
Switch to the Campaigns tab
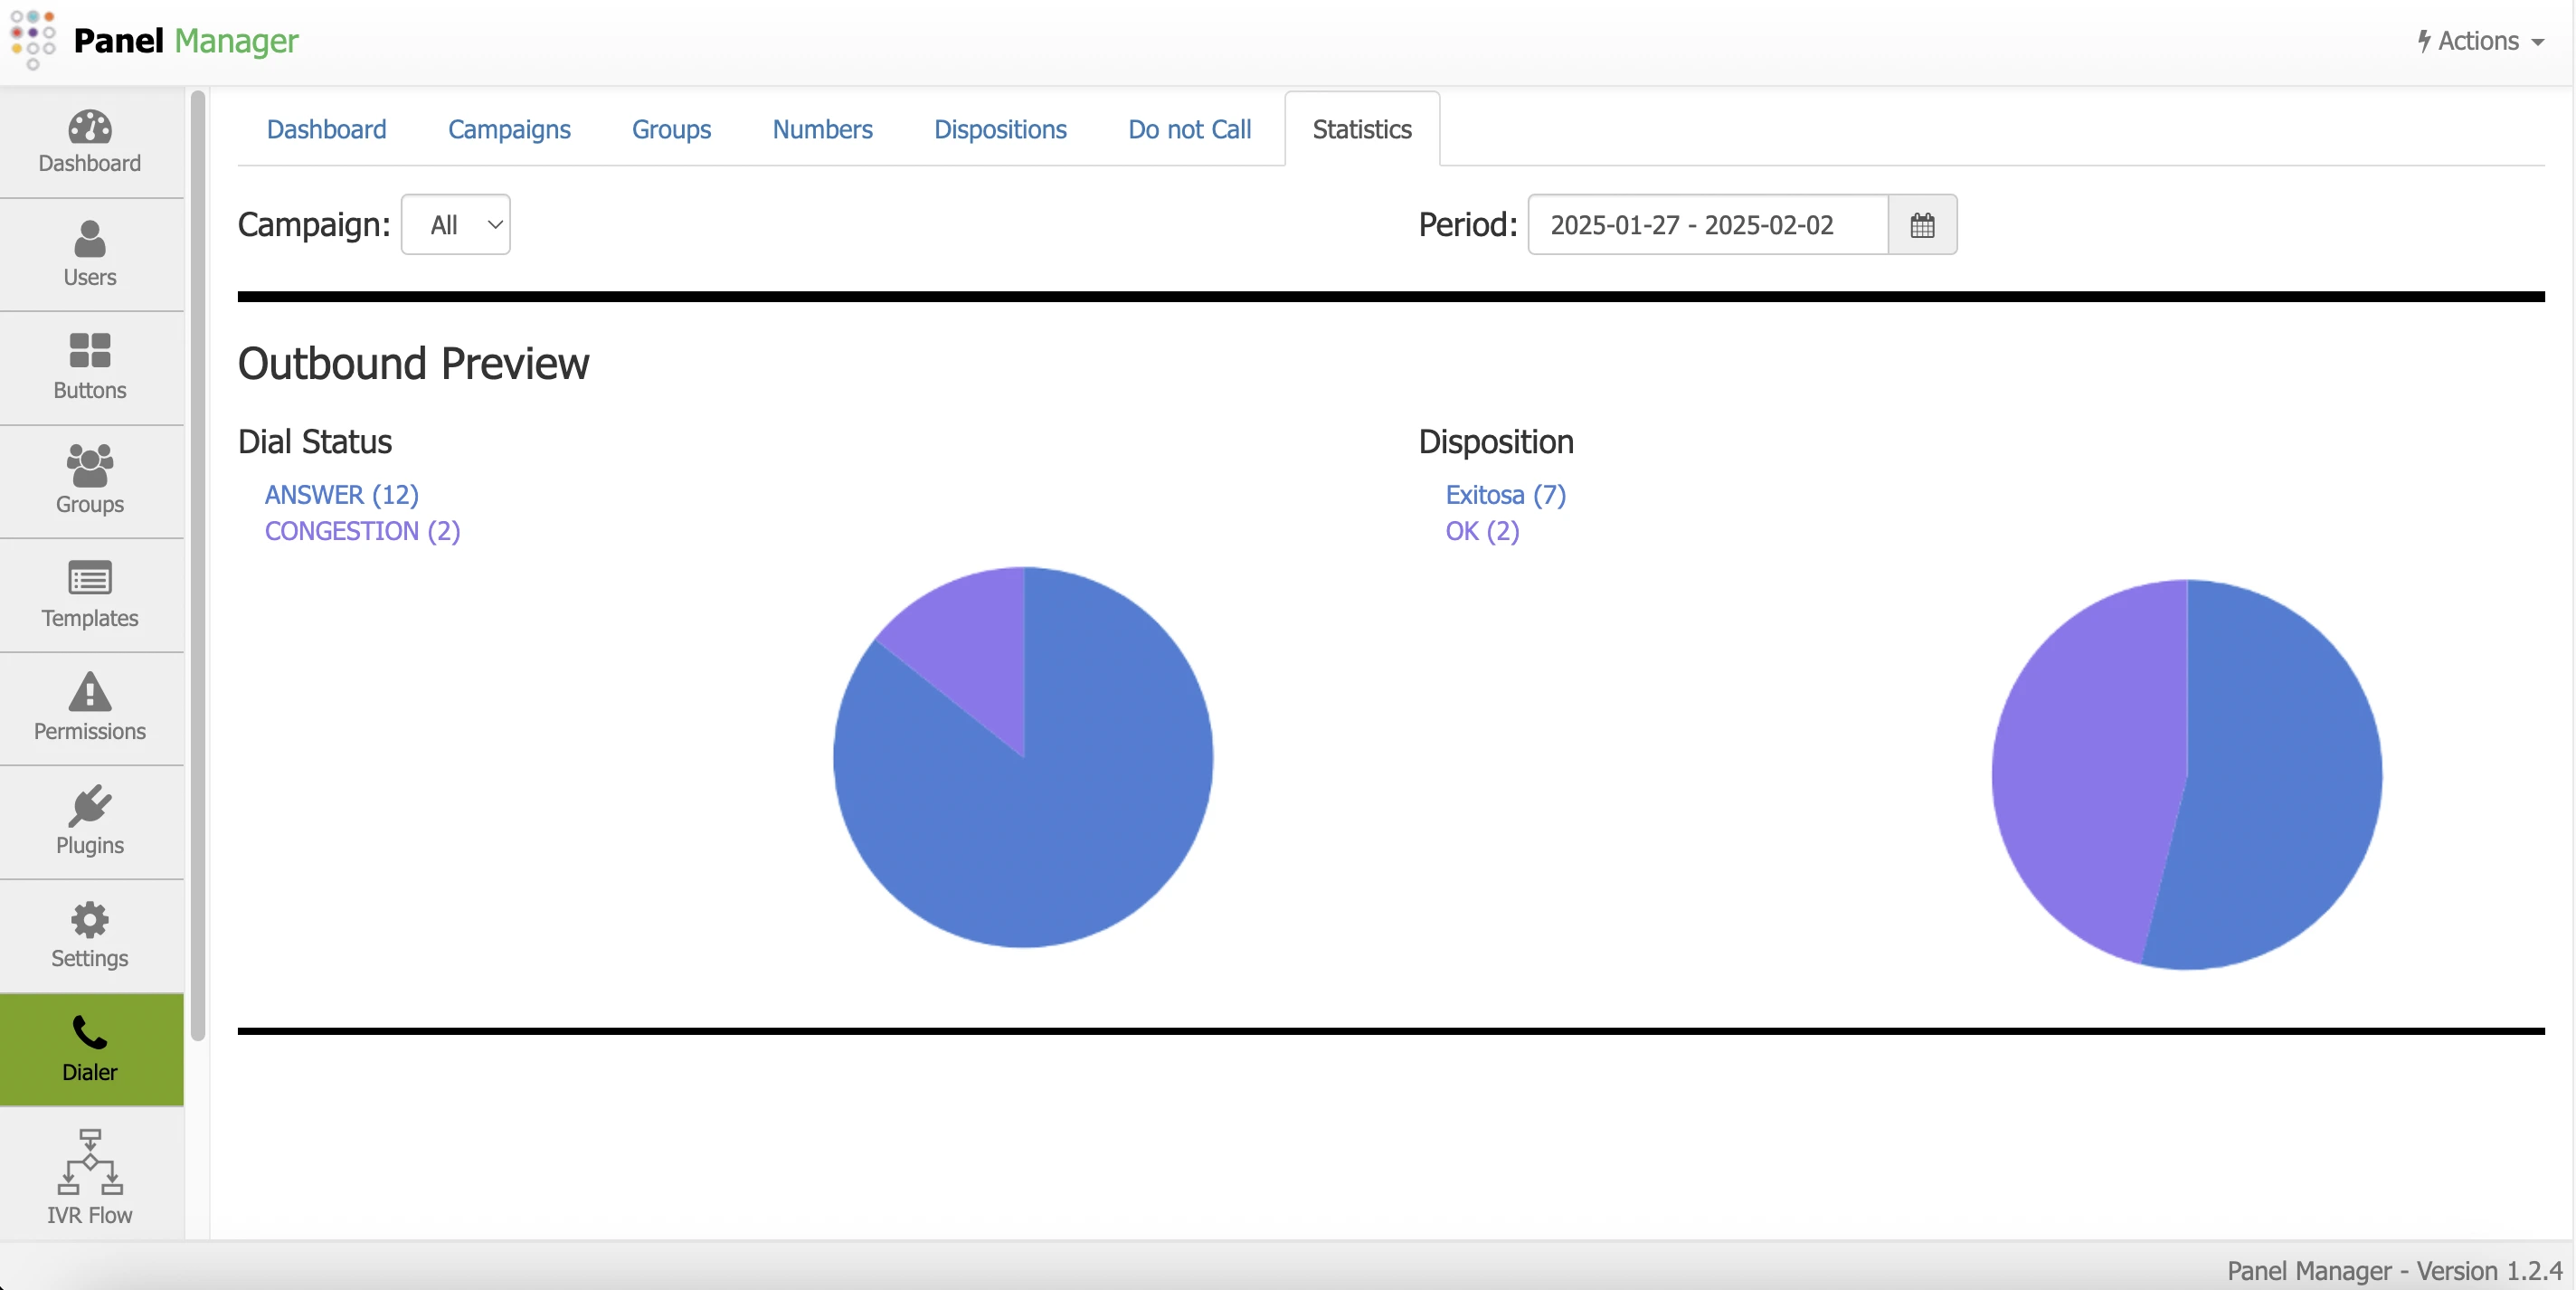[x=509, y=129]
